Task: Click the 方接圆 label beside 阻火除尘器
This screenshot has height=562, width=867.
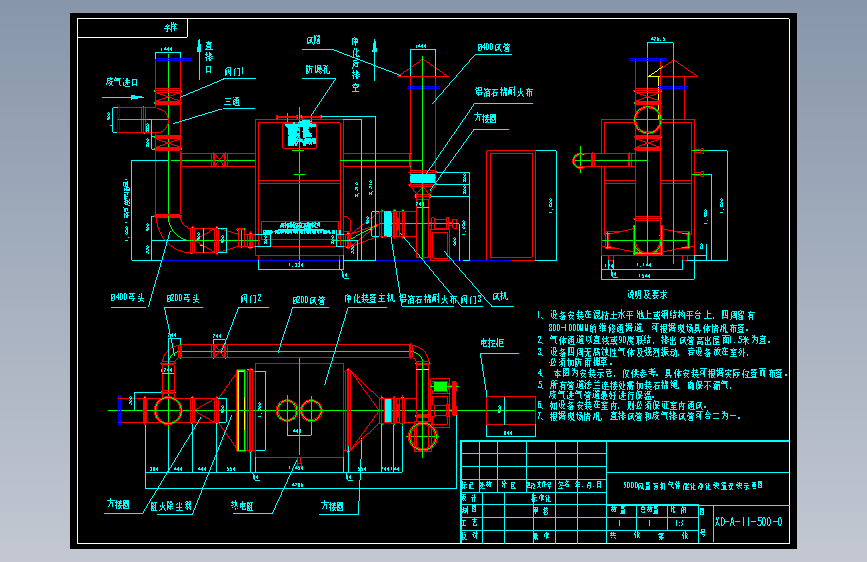Action: coord(118,504)
